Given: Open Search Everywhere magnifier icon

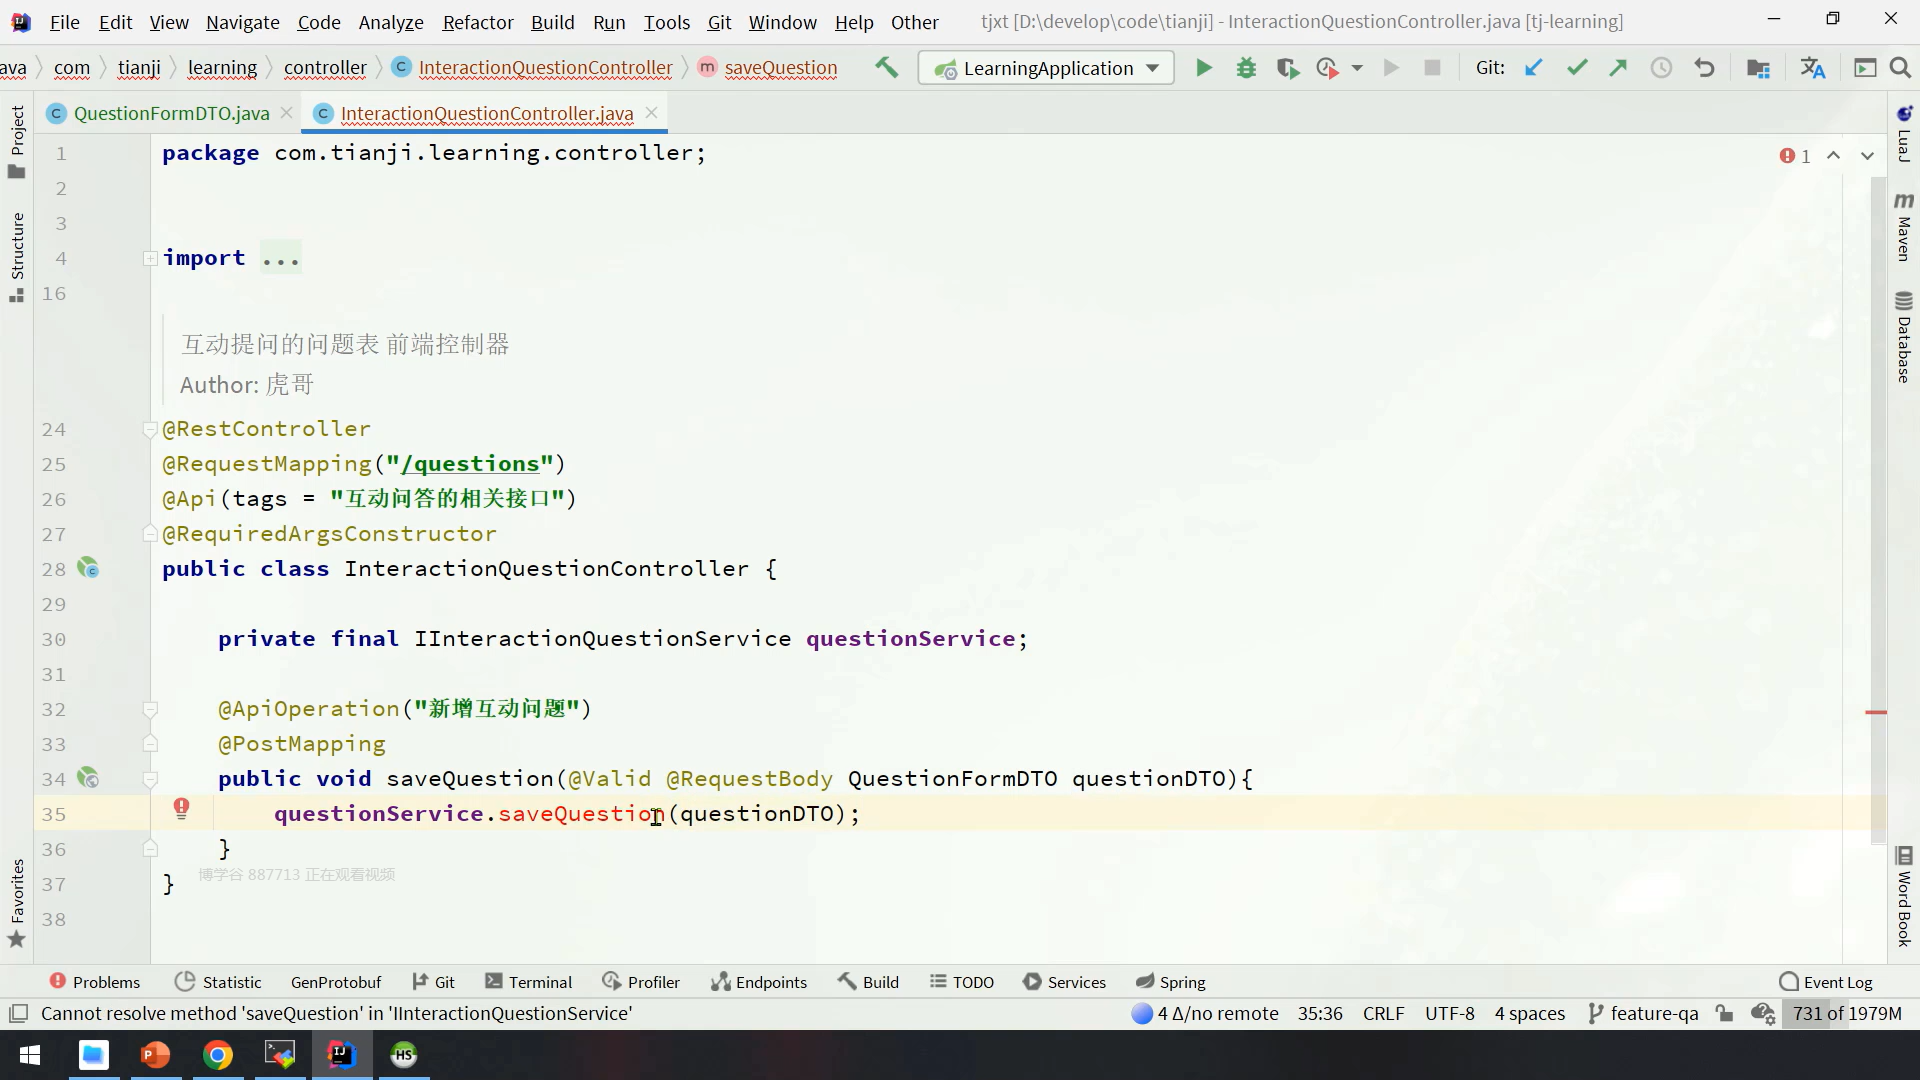Looking at the screenshot, I should click(1900, 68).
